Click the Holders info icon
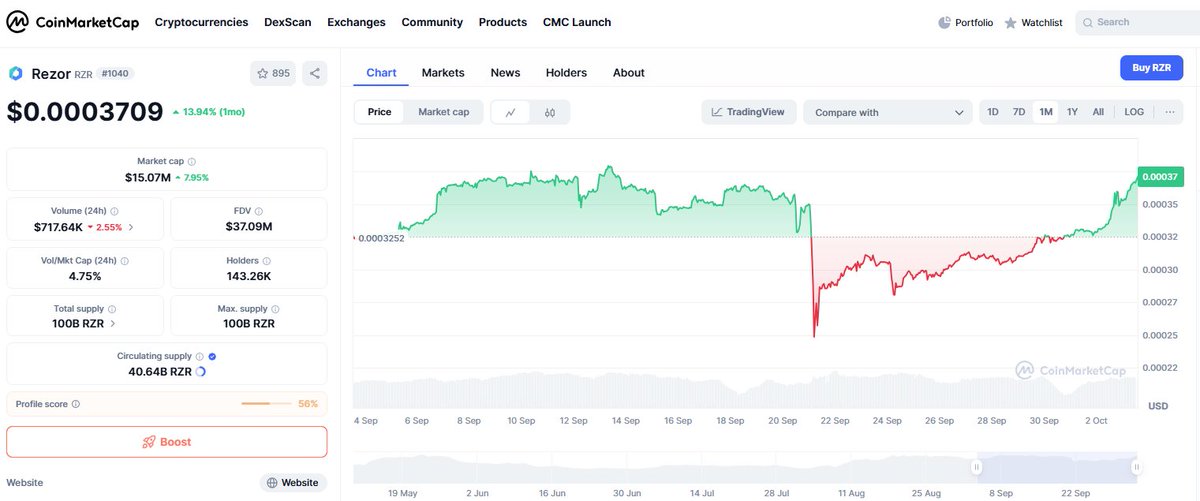 pyautogui.click(x=267, y=260)
